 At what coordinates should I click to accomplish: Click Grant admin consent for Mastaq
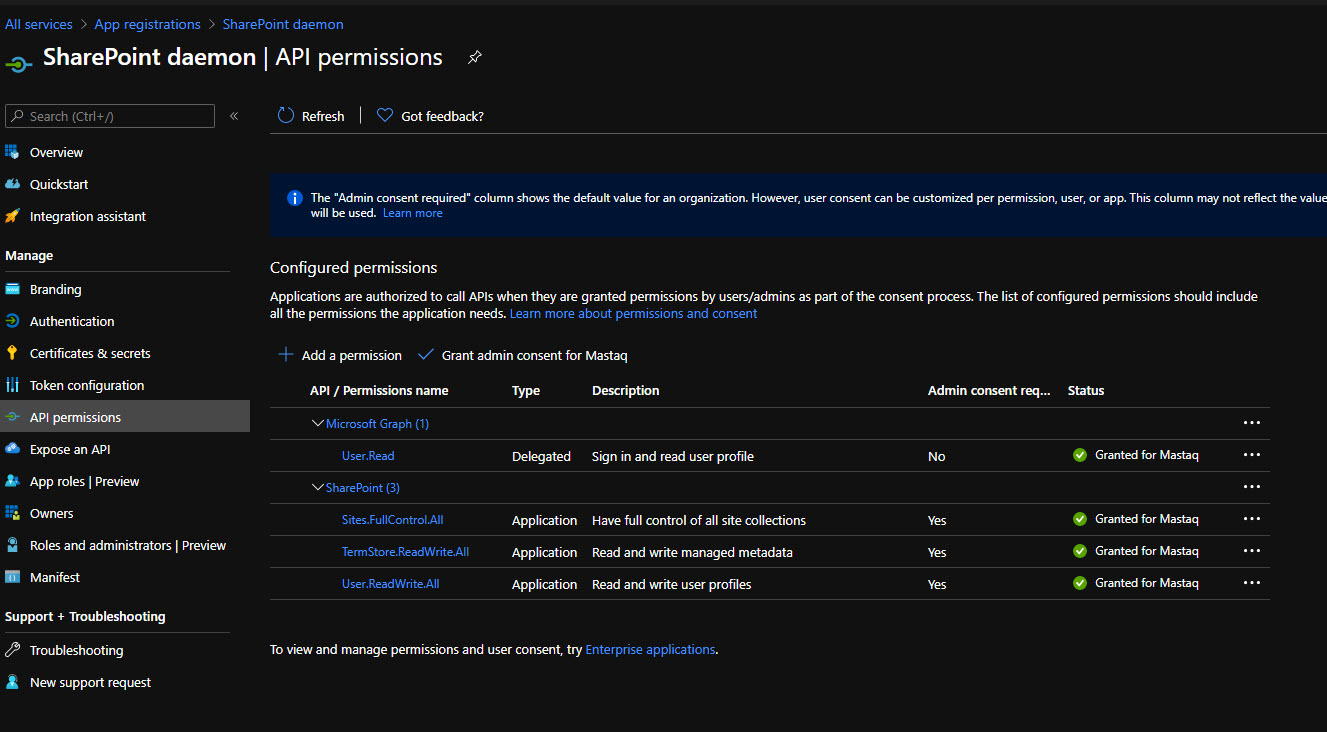click(534, 355)
